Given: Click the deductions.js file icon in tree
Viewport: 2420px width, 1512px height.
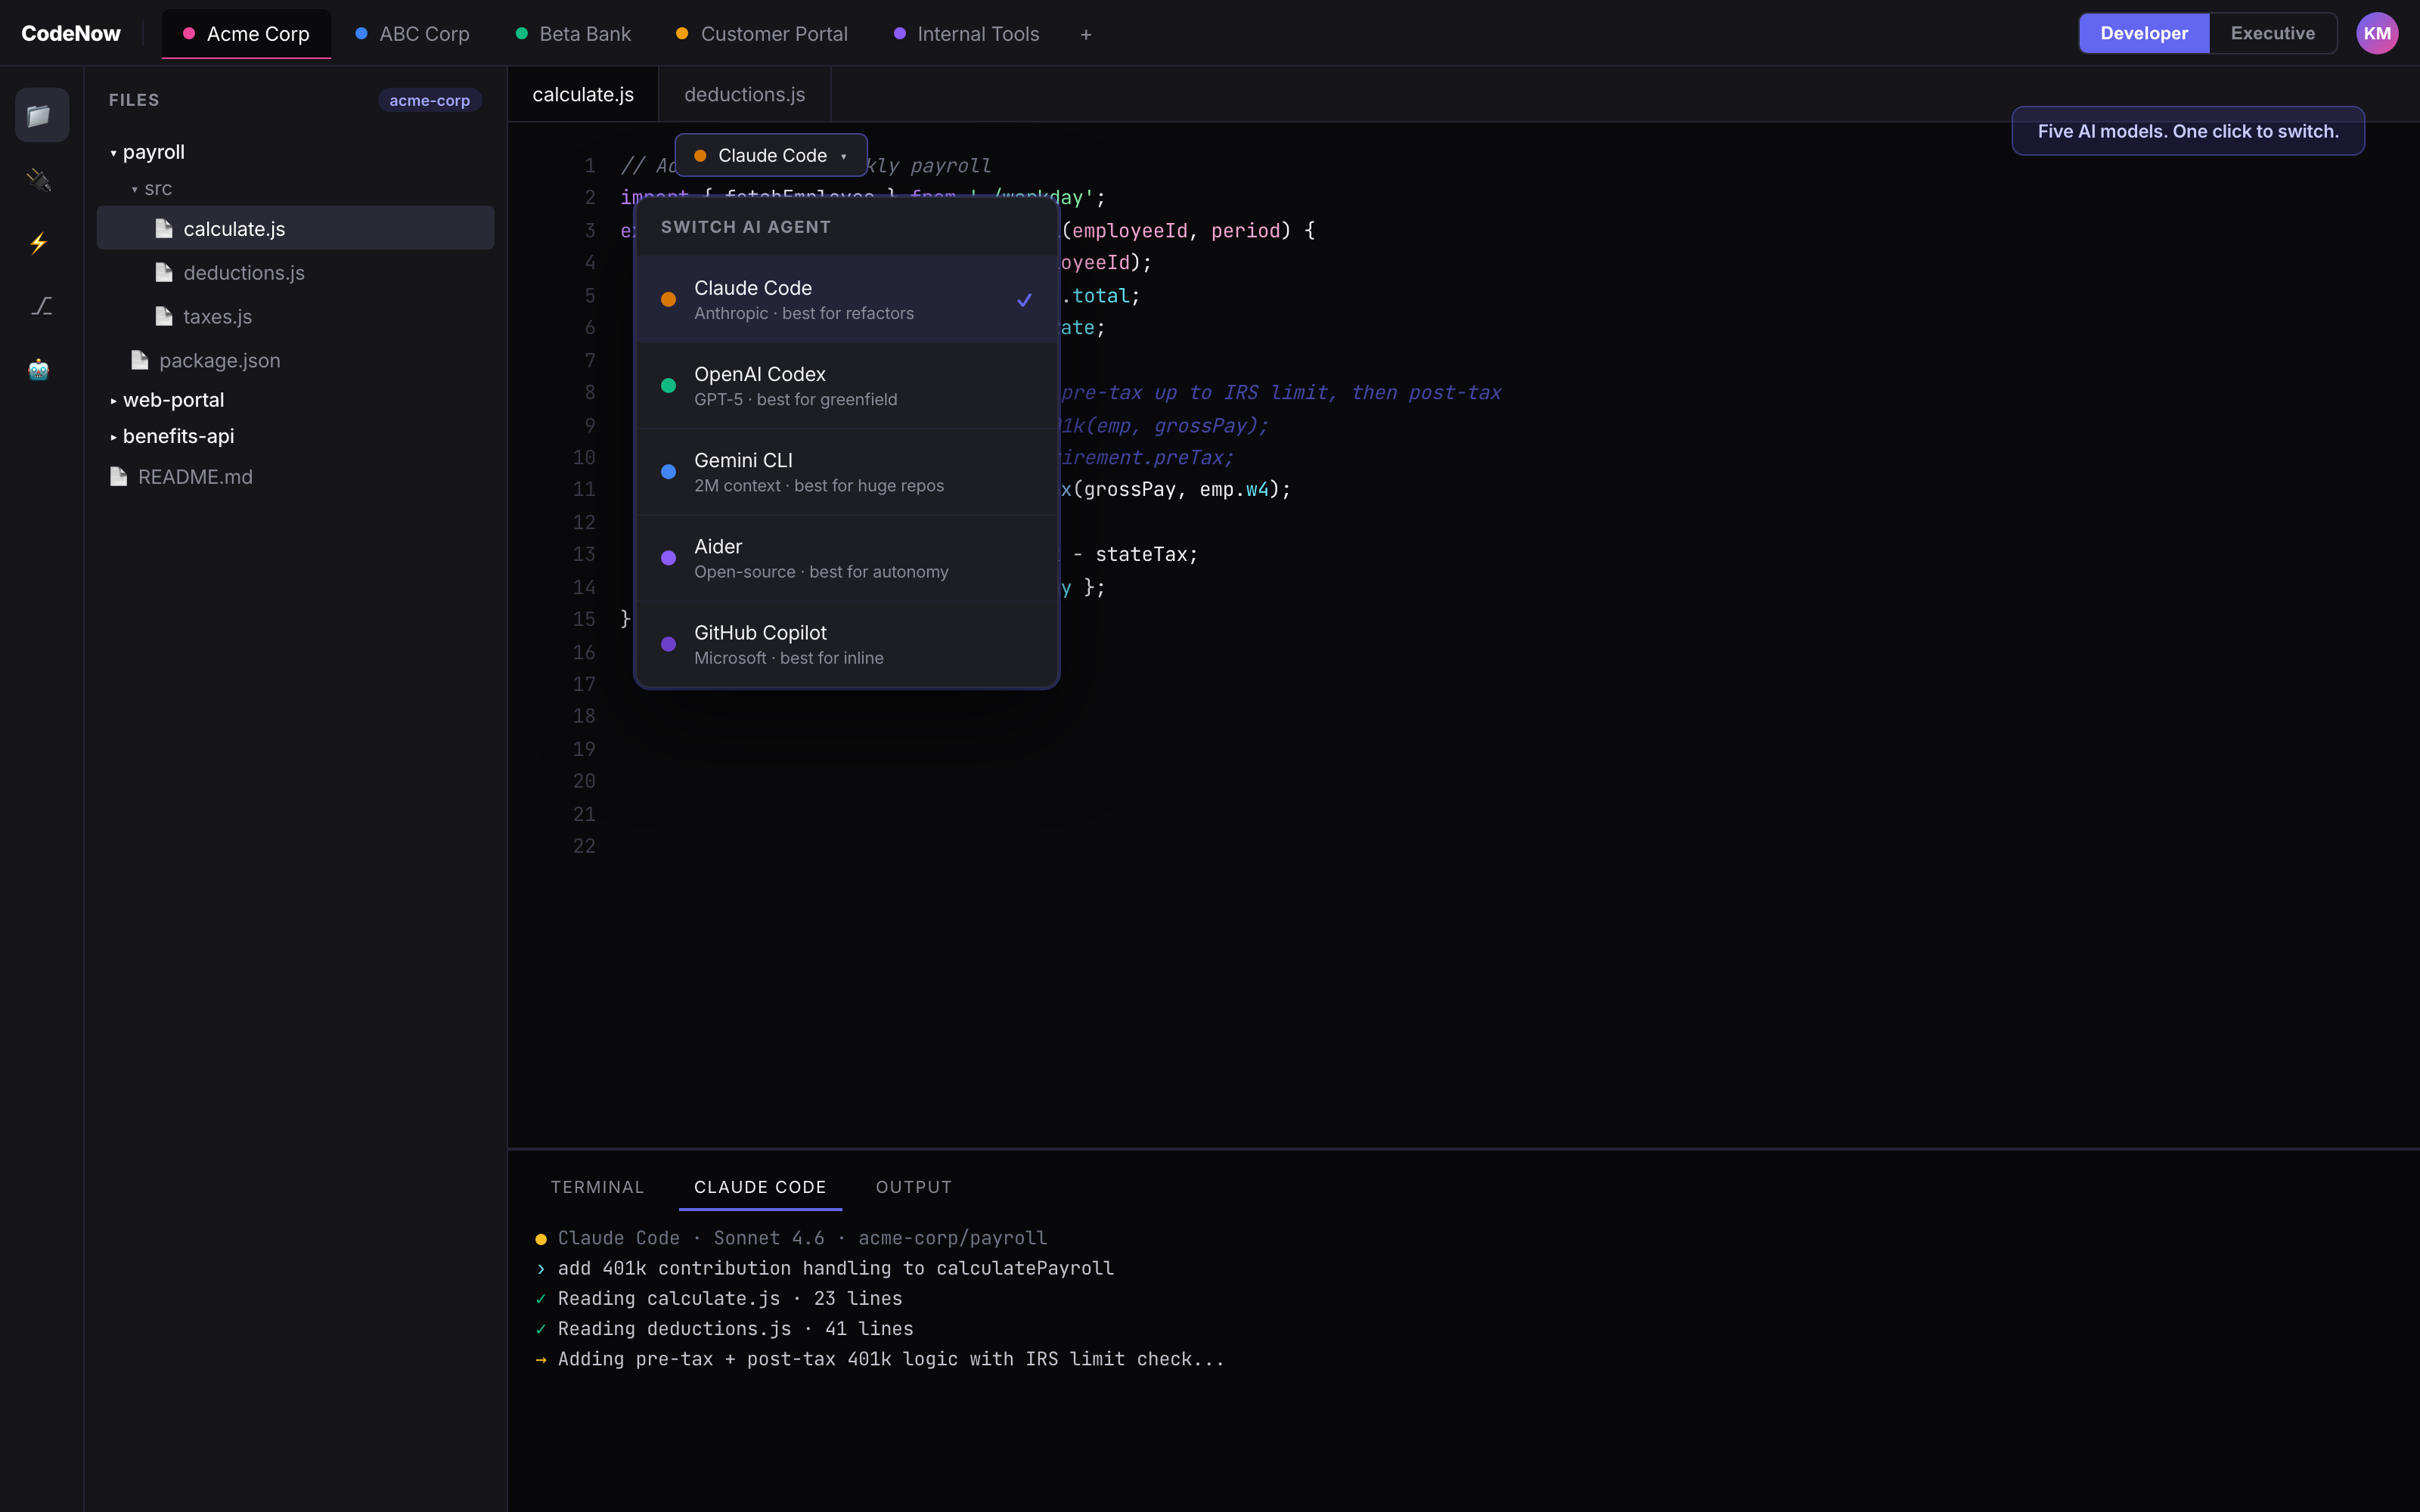Looking at the screenshot, I should click(x=164, y=272).
